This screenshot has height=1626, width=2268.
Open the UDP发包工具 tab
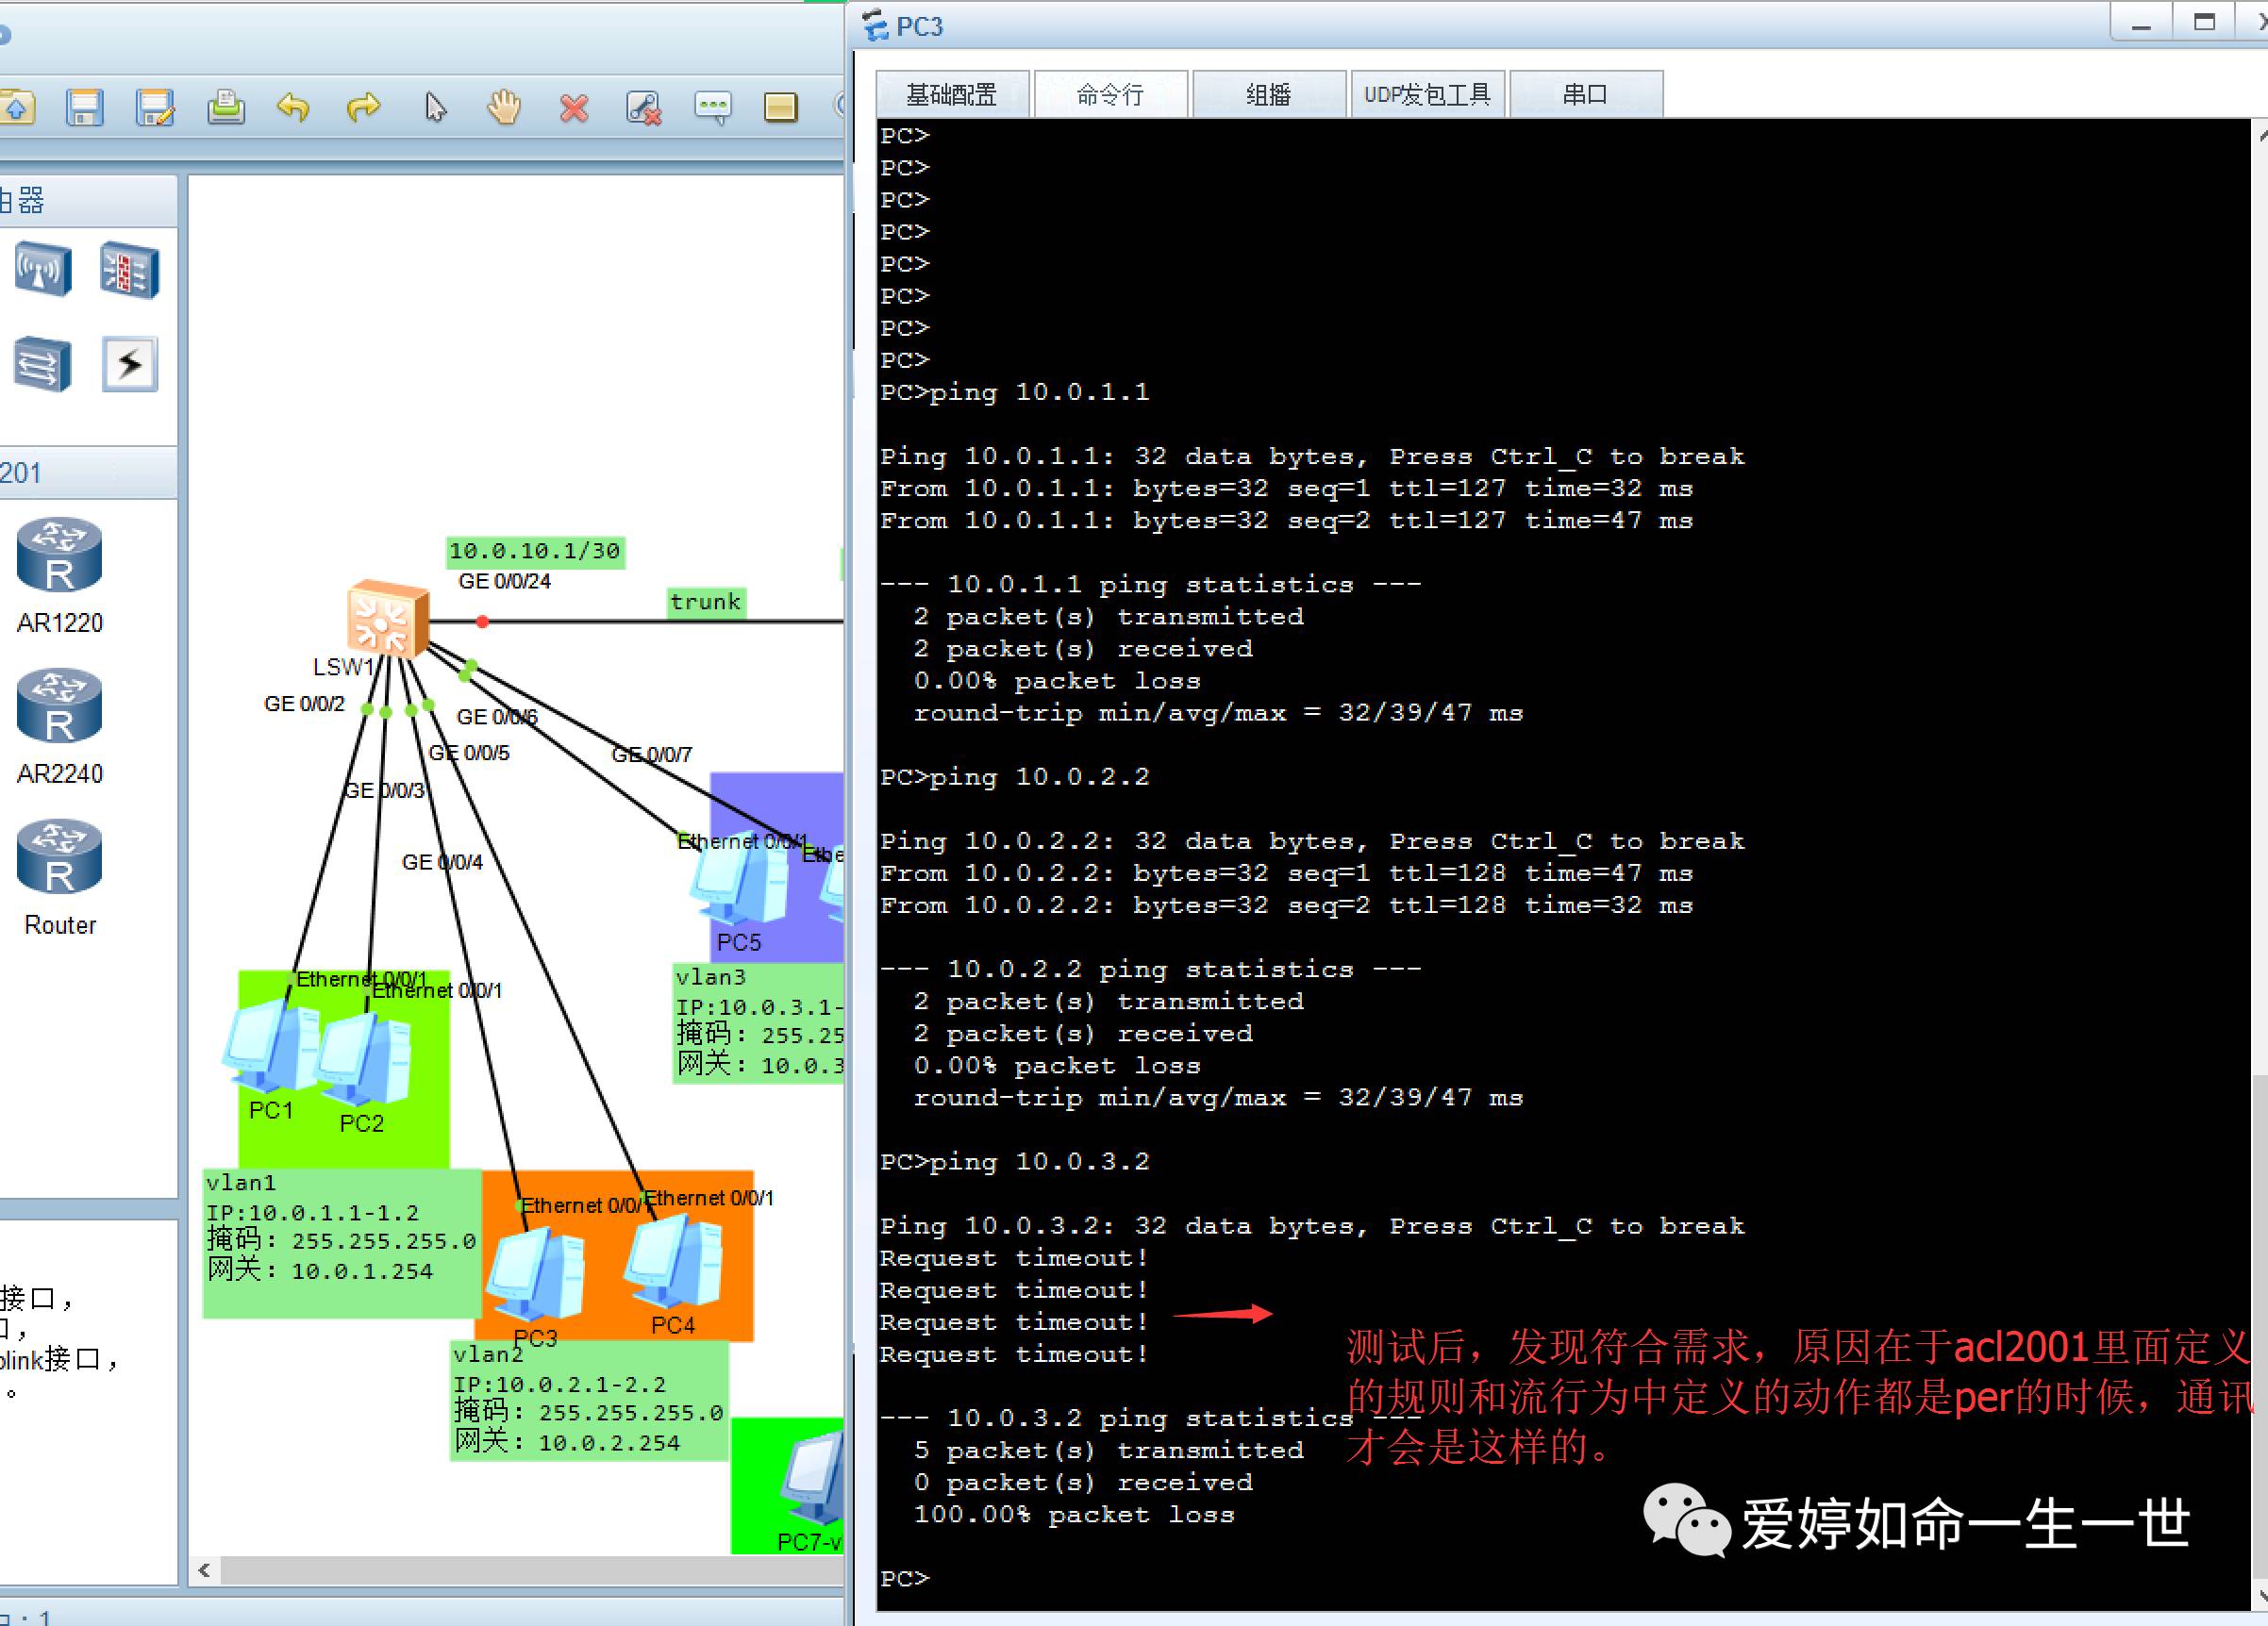click(x=1427, y=95)
